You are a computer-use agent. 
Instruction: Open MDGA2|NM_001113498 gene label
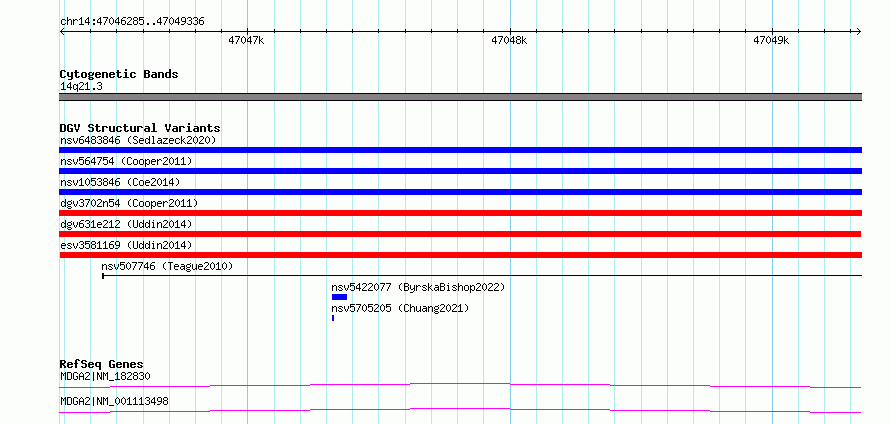[114, 402]
